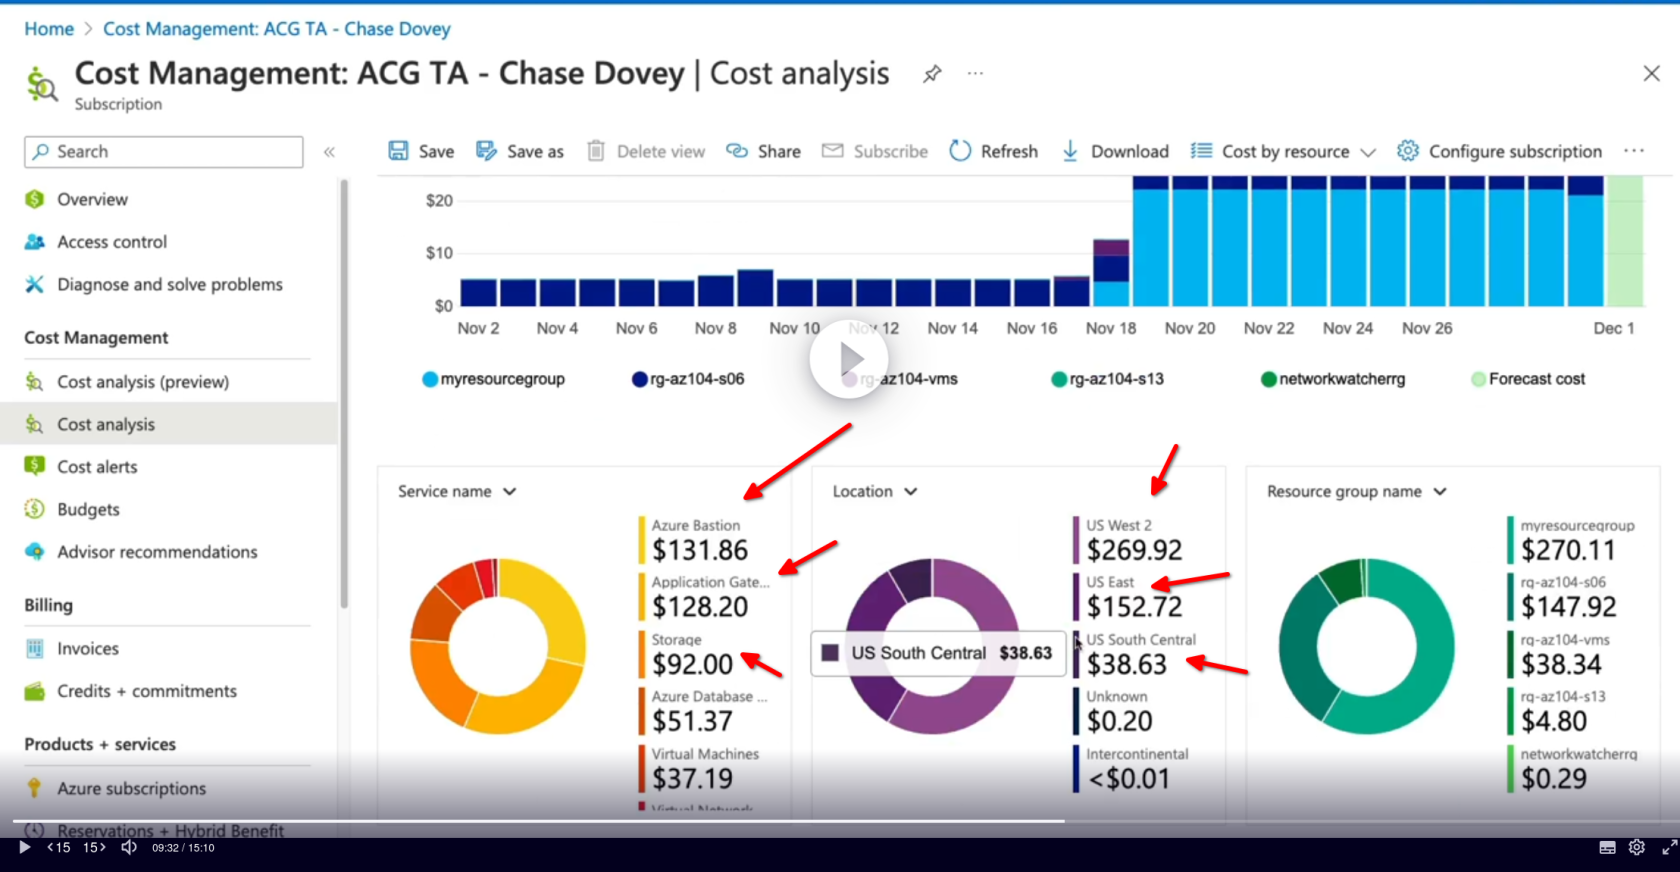Expand the Location dropdown
This screenshot has width=1680, height=872.
point(875,491)
